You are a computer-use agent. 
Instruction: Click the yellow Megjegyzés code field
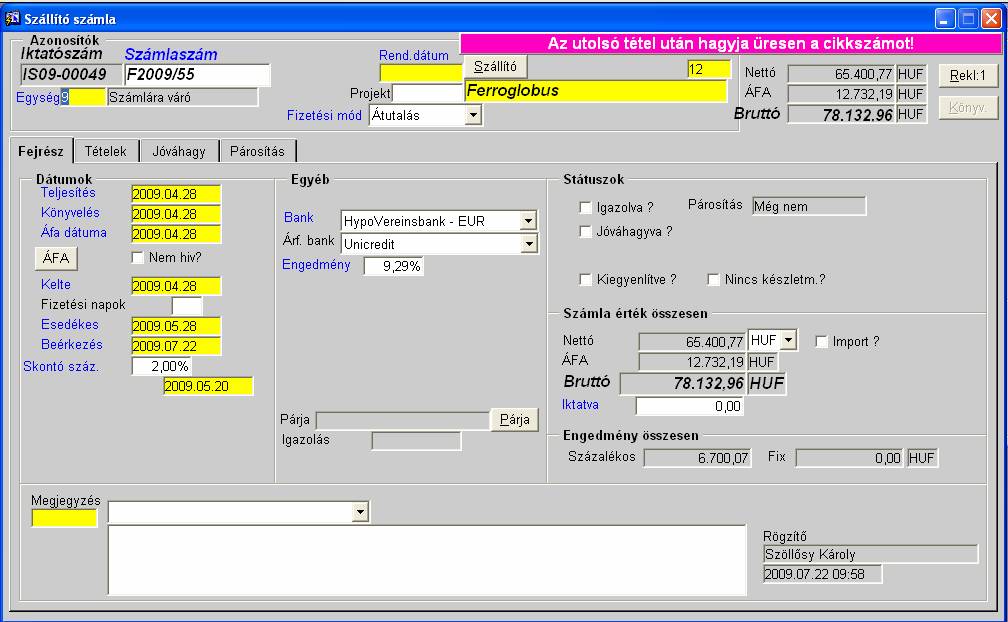tap(64, 518)
